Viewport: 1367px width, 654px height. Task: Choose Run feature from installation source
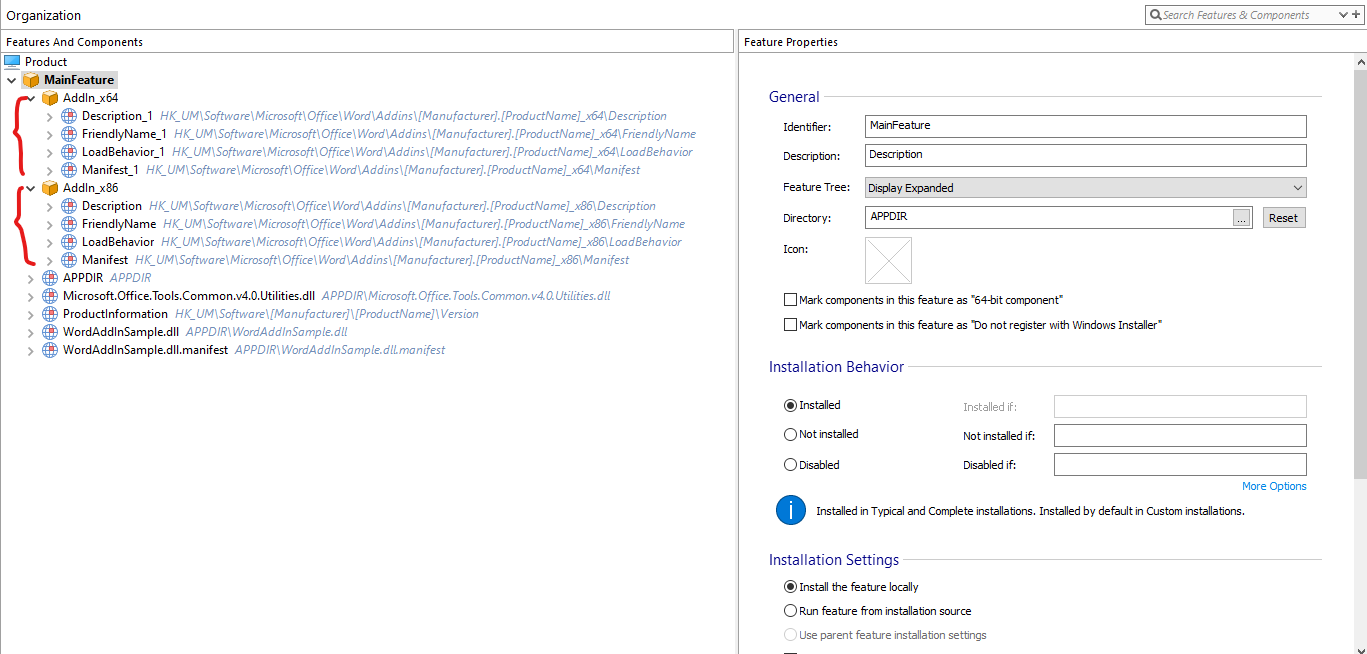[x=791, y=611]
